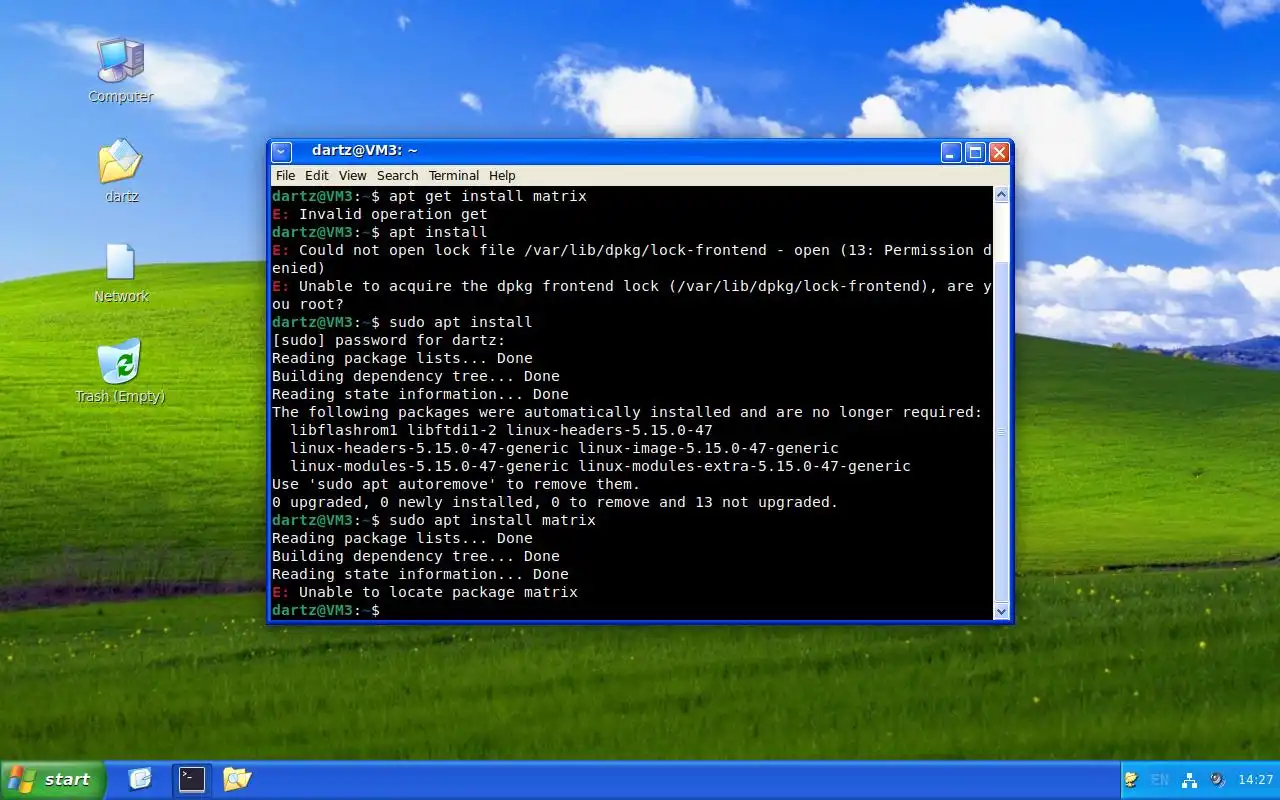Click the '[sudo] password for dartz:' line
The image size is (1280, 800).
point(389,340)
